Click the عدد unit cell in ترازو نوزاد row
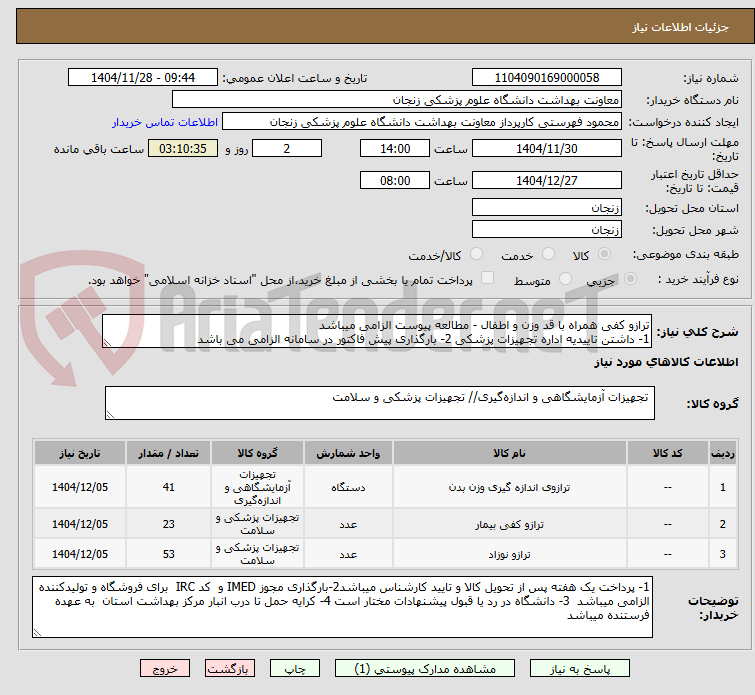Screen dimensions: 755x695 pyautogui.click(x=348, y=554)
